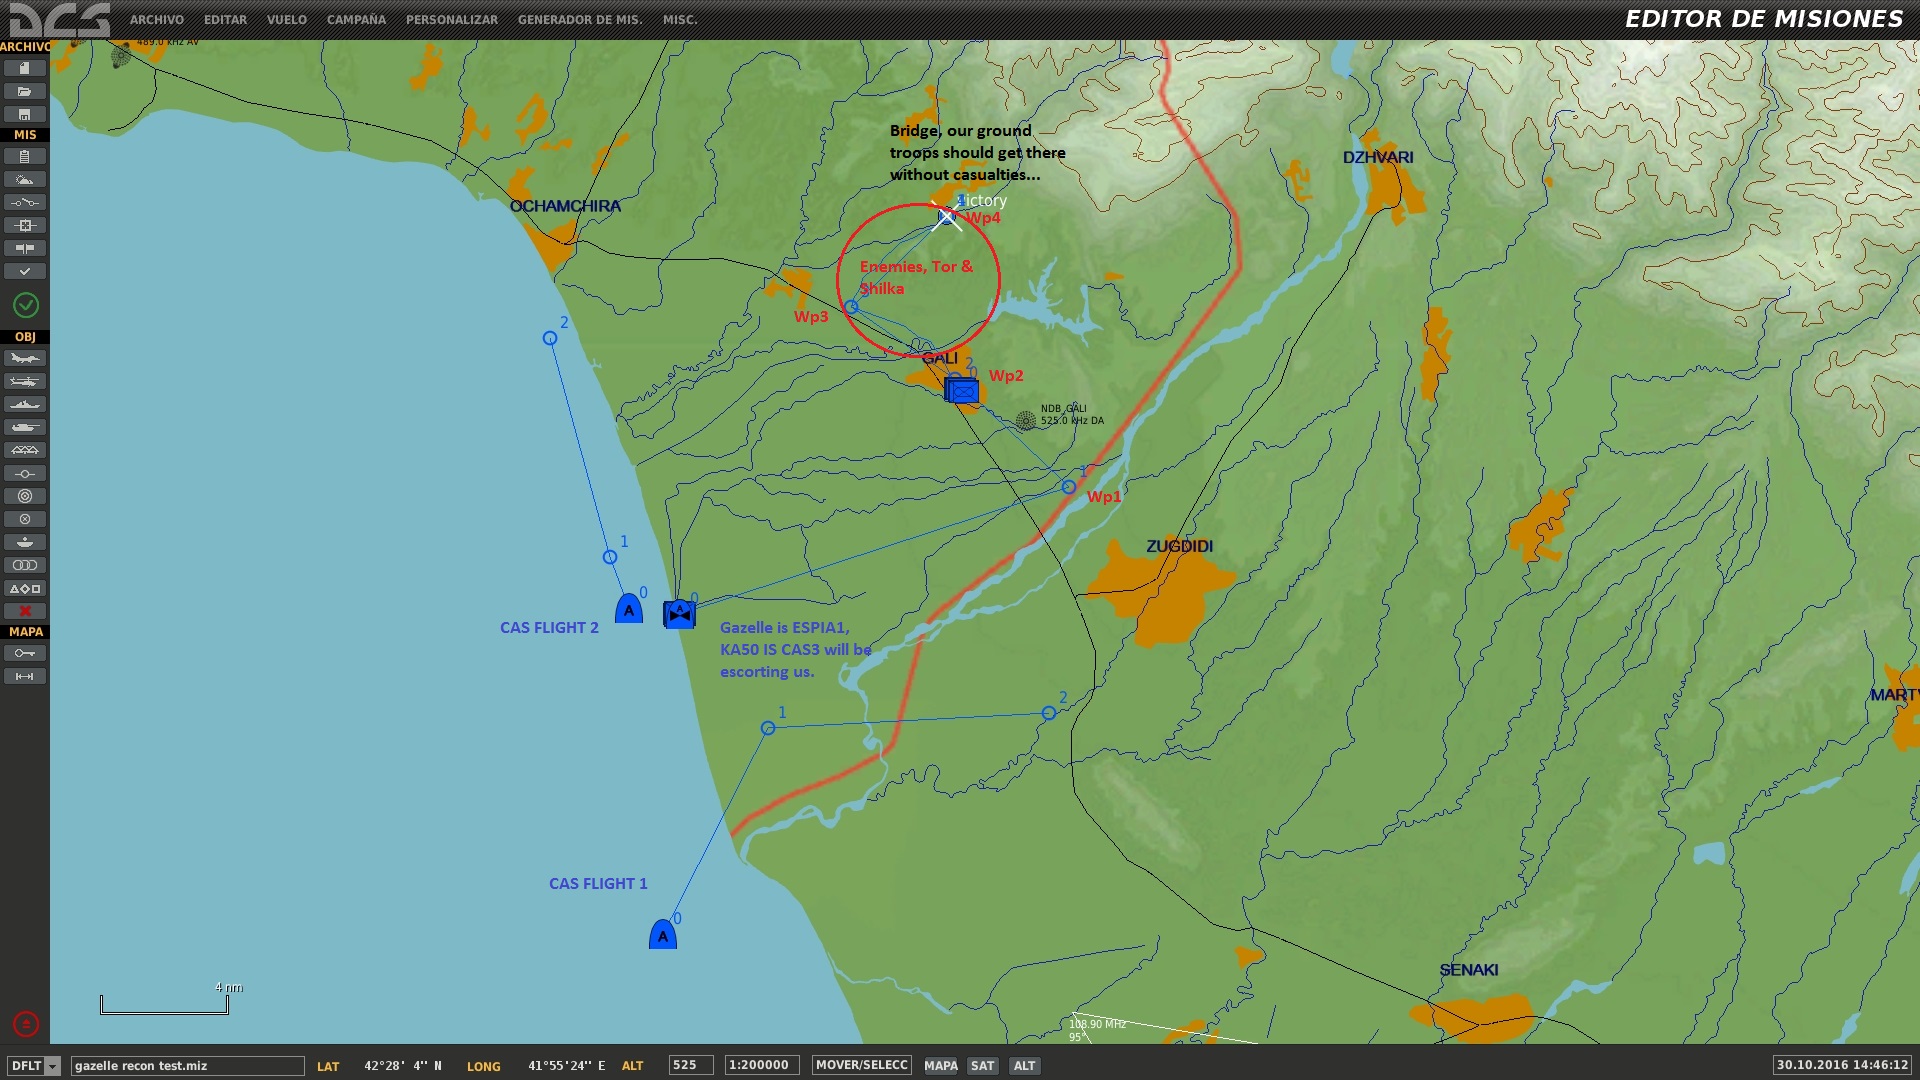Open the bowl-shaped OBJ icon

25,542
